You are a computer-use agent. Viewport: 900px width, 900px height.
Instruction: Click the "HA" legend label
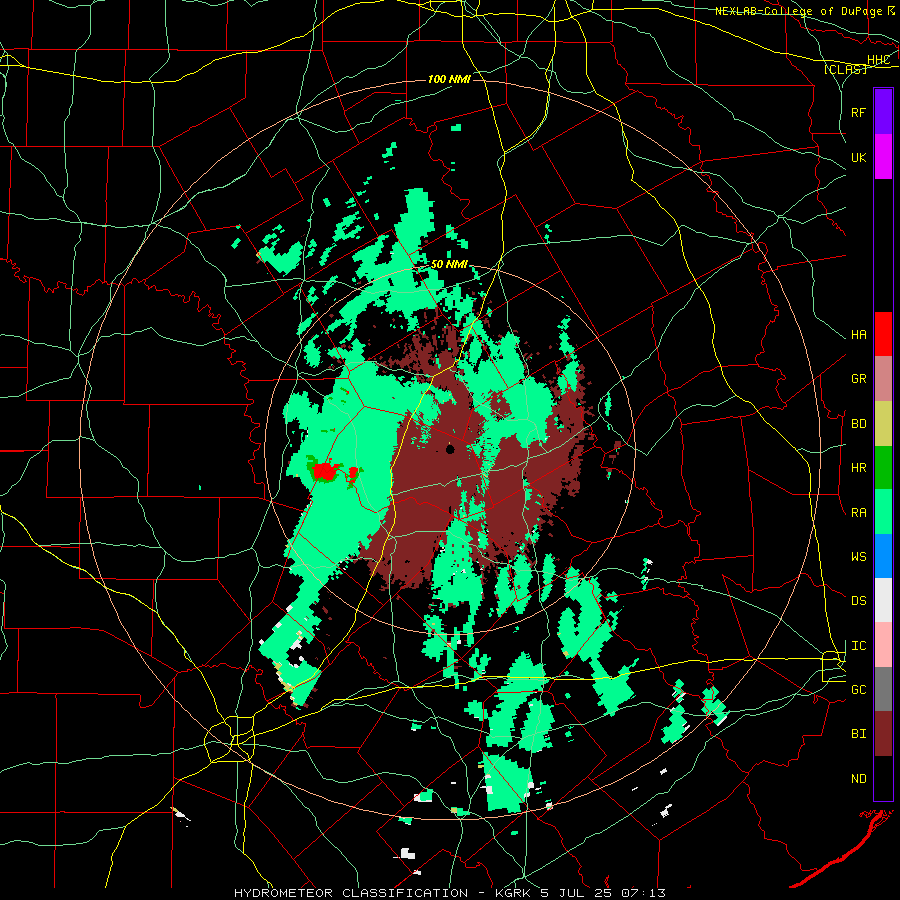[858, 335]
